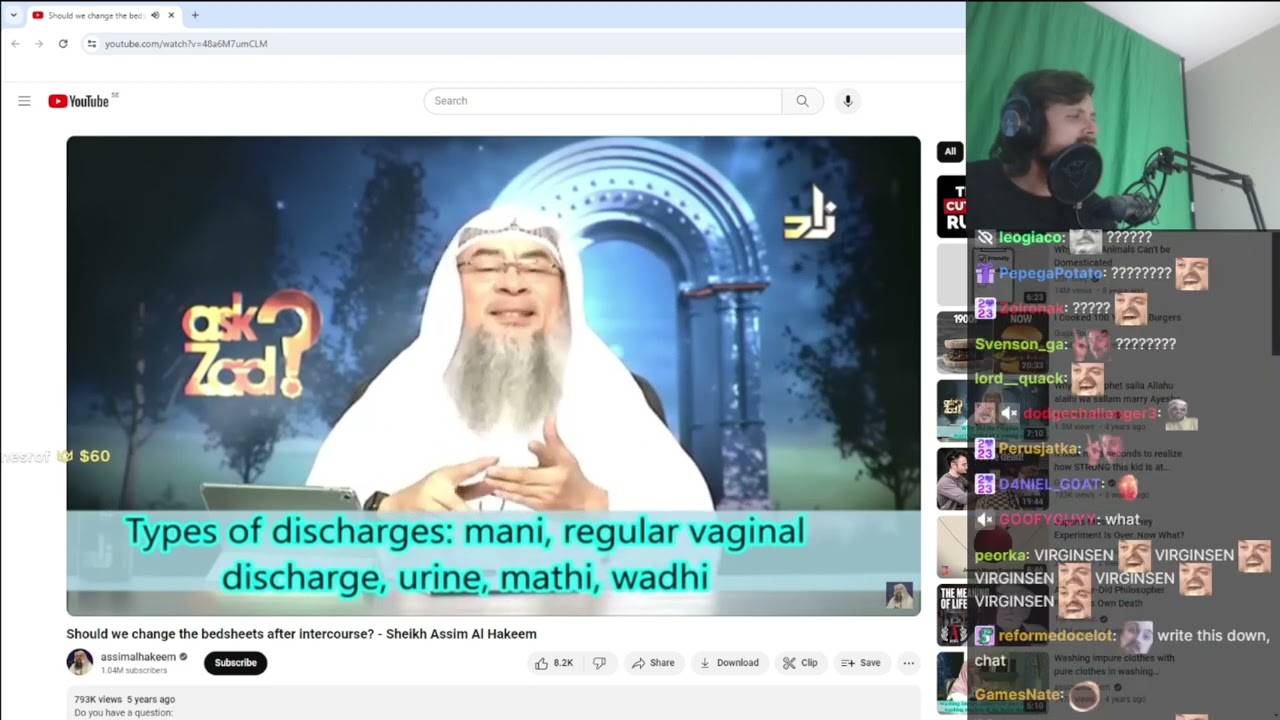This screenshot has height=720, width=1280.
Task: Close the 'Should we change the bed' tab
Action: click(171, 15)
